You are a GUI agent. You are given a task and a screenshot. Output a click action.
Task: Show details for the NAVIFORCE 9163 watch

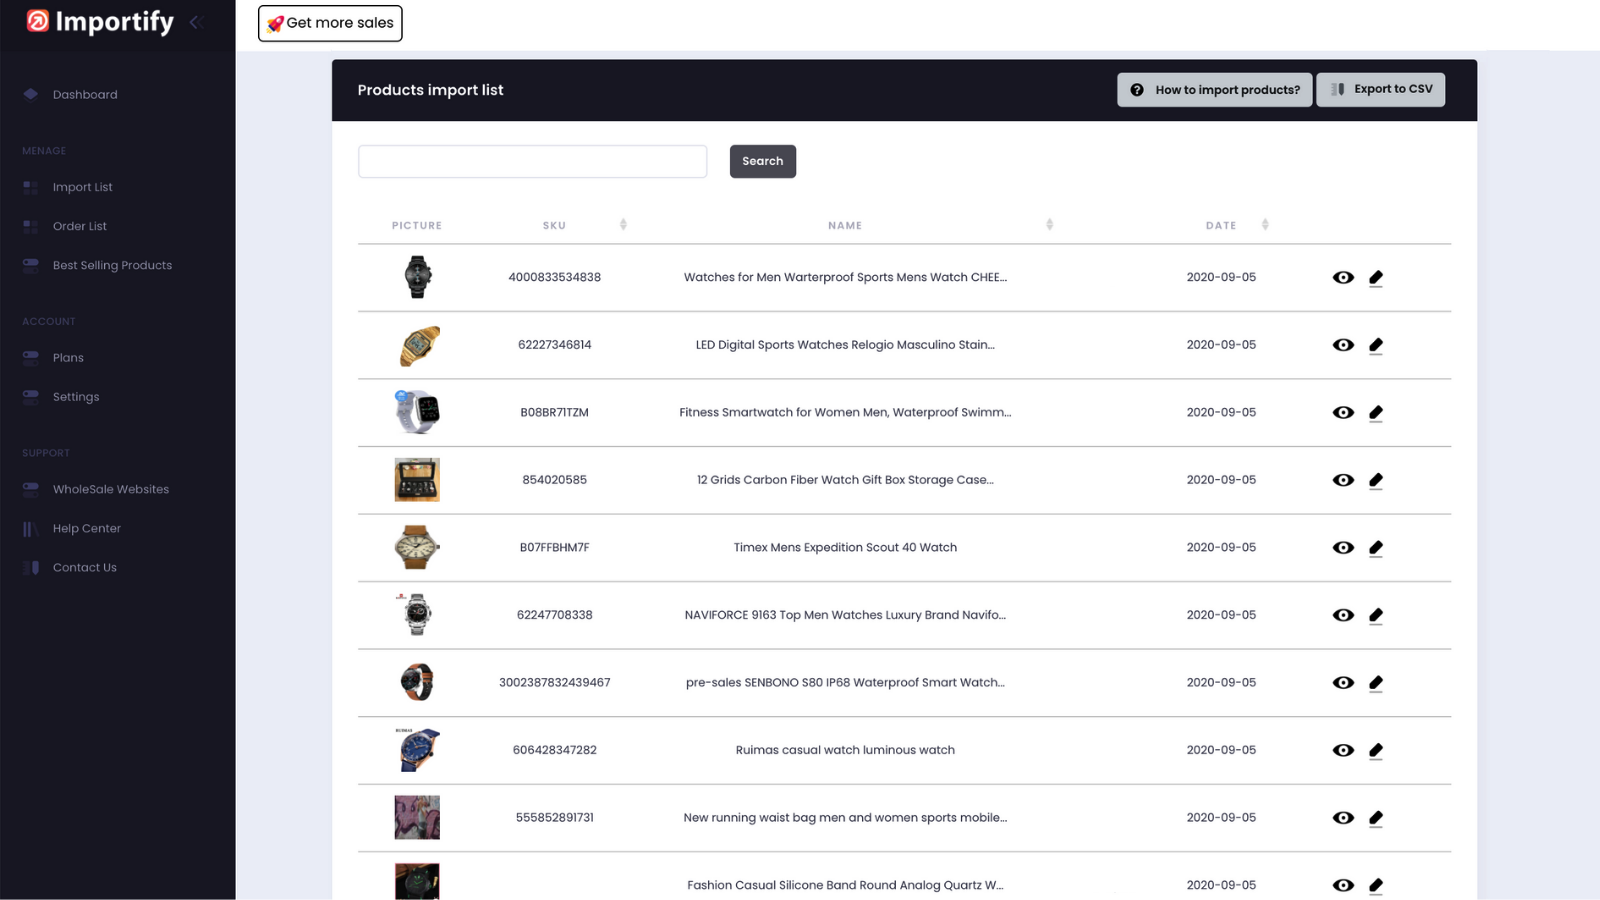coord(1343,615)
